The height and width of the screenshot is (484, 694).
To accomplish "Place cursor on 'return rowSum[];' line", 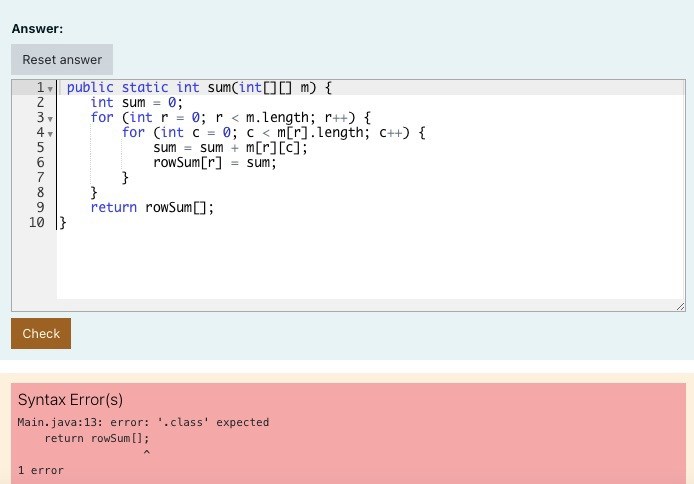I will click(x=152, y=207).
